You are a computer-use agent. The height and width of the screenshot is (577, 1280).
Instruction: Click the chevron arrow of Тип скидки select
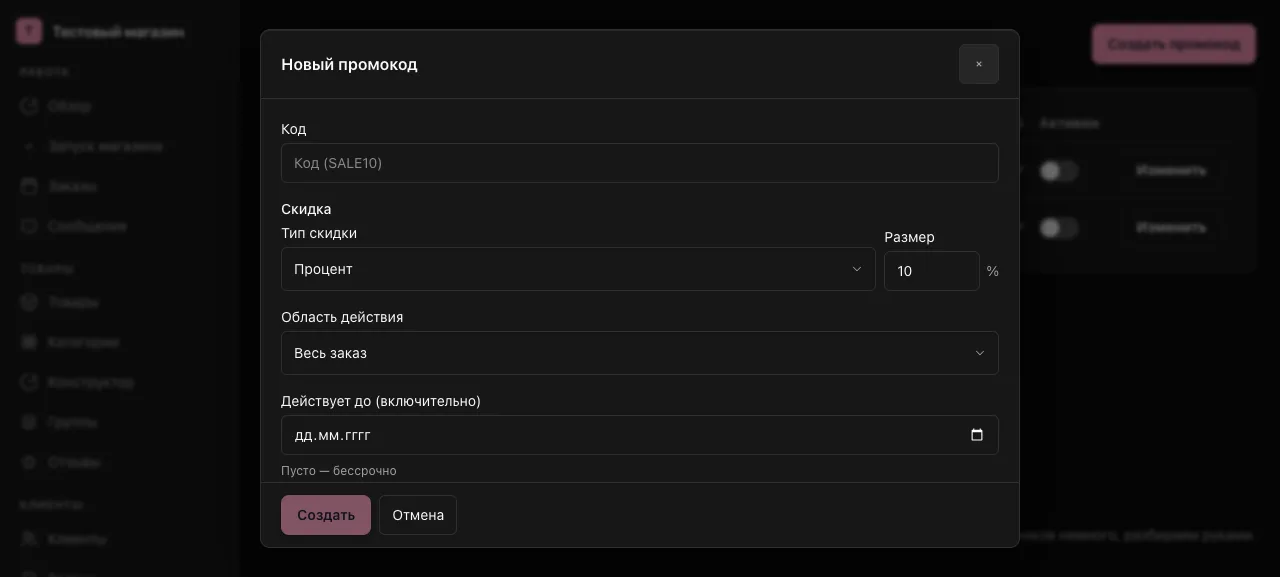(x=857, y=269)
